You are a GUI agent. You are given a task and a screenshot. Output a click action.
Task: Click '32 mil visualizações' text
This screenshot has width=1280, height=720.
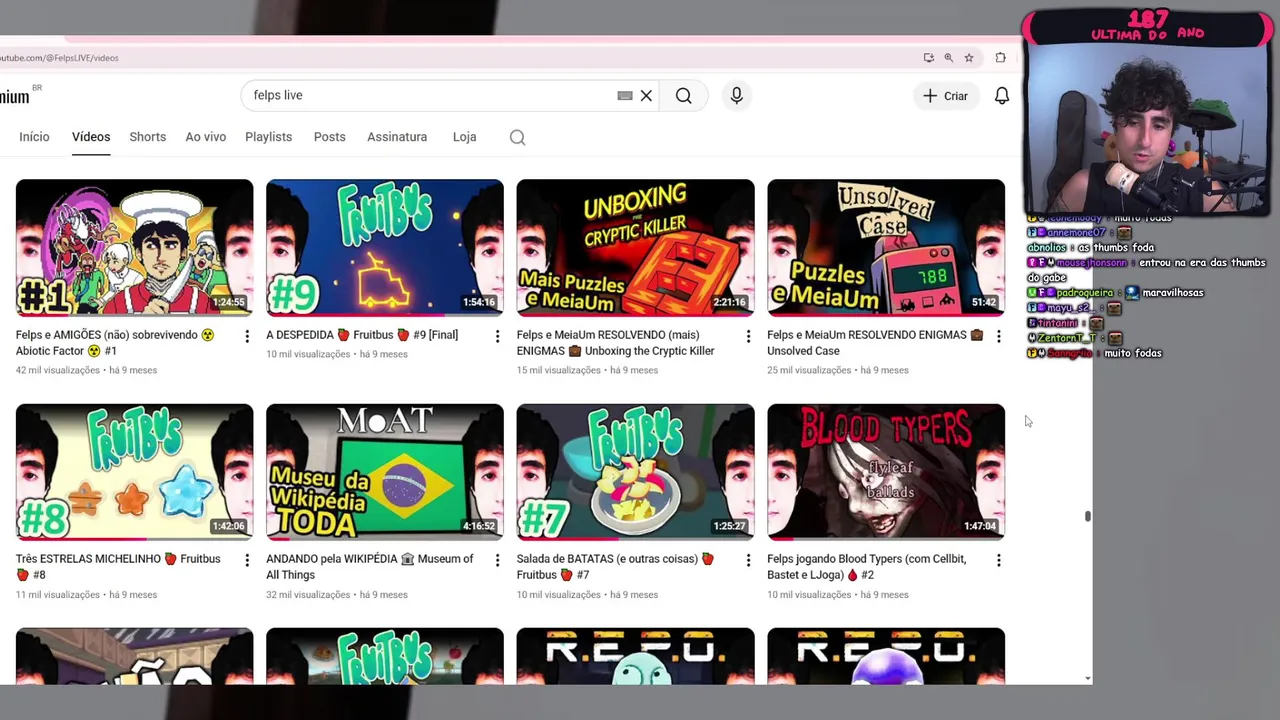[x=308, y=595]
